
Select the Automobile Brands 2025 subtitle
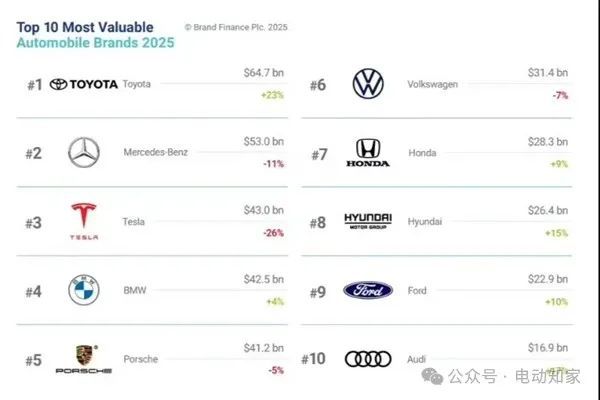point(95,42)
